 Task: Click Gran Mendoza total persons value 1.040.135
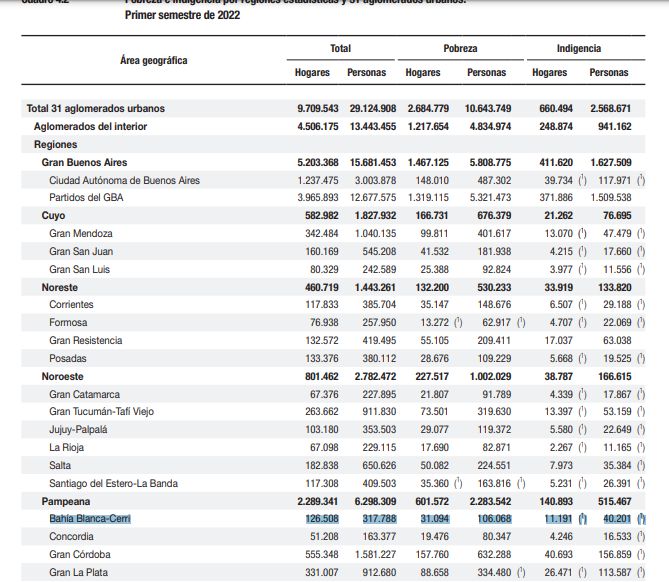pos(375,233)
